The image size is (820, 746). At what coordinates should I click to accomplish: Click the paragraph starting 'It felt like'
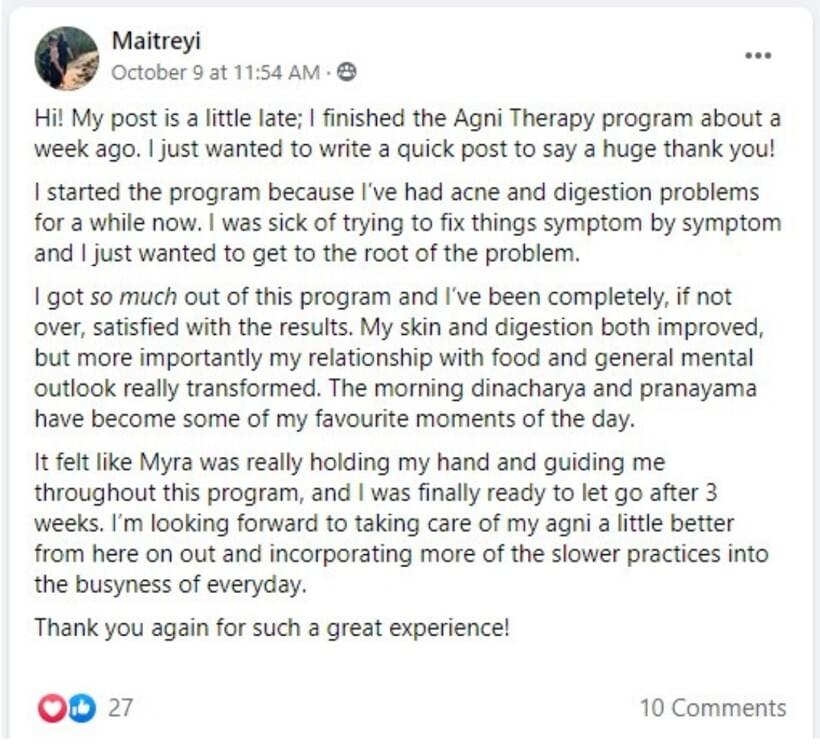click(x=401, y=523)
